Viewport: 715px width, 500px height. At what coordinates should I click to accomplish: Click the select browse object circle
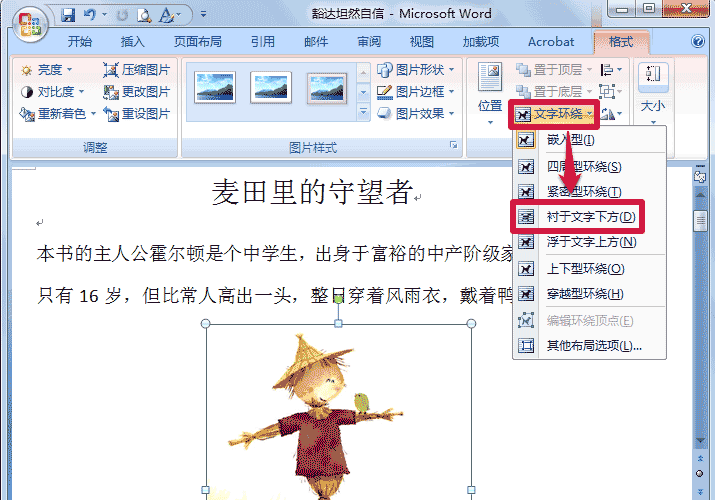(700, 474)
